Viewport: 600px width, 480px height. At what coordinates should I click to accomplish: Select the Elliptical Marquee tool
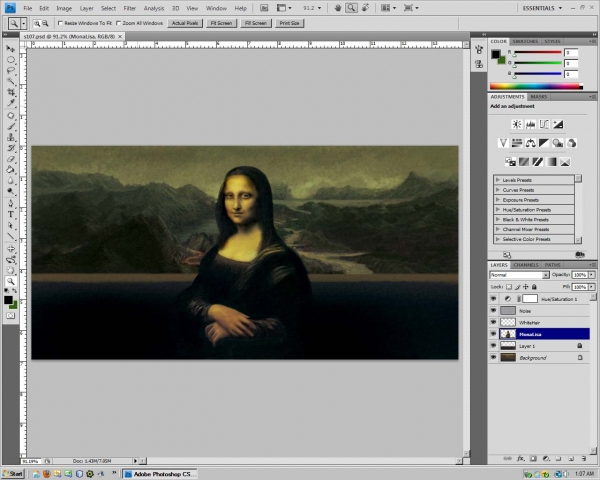[x=10, y=60]
